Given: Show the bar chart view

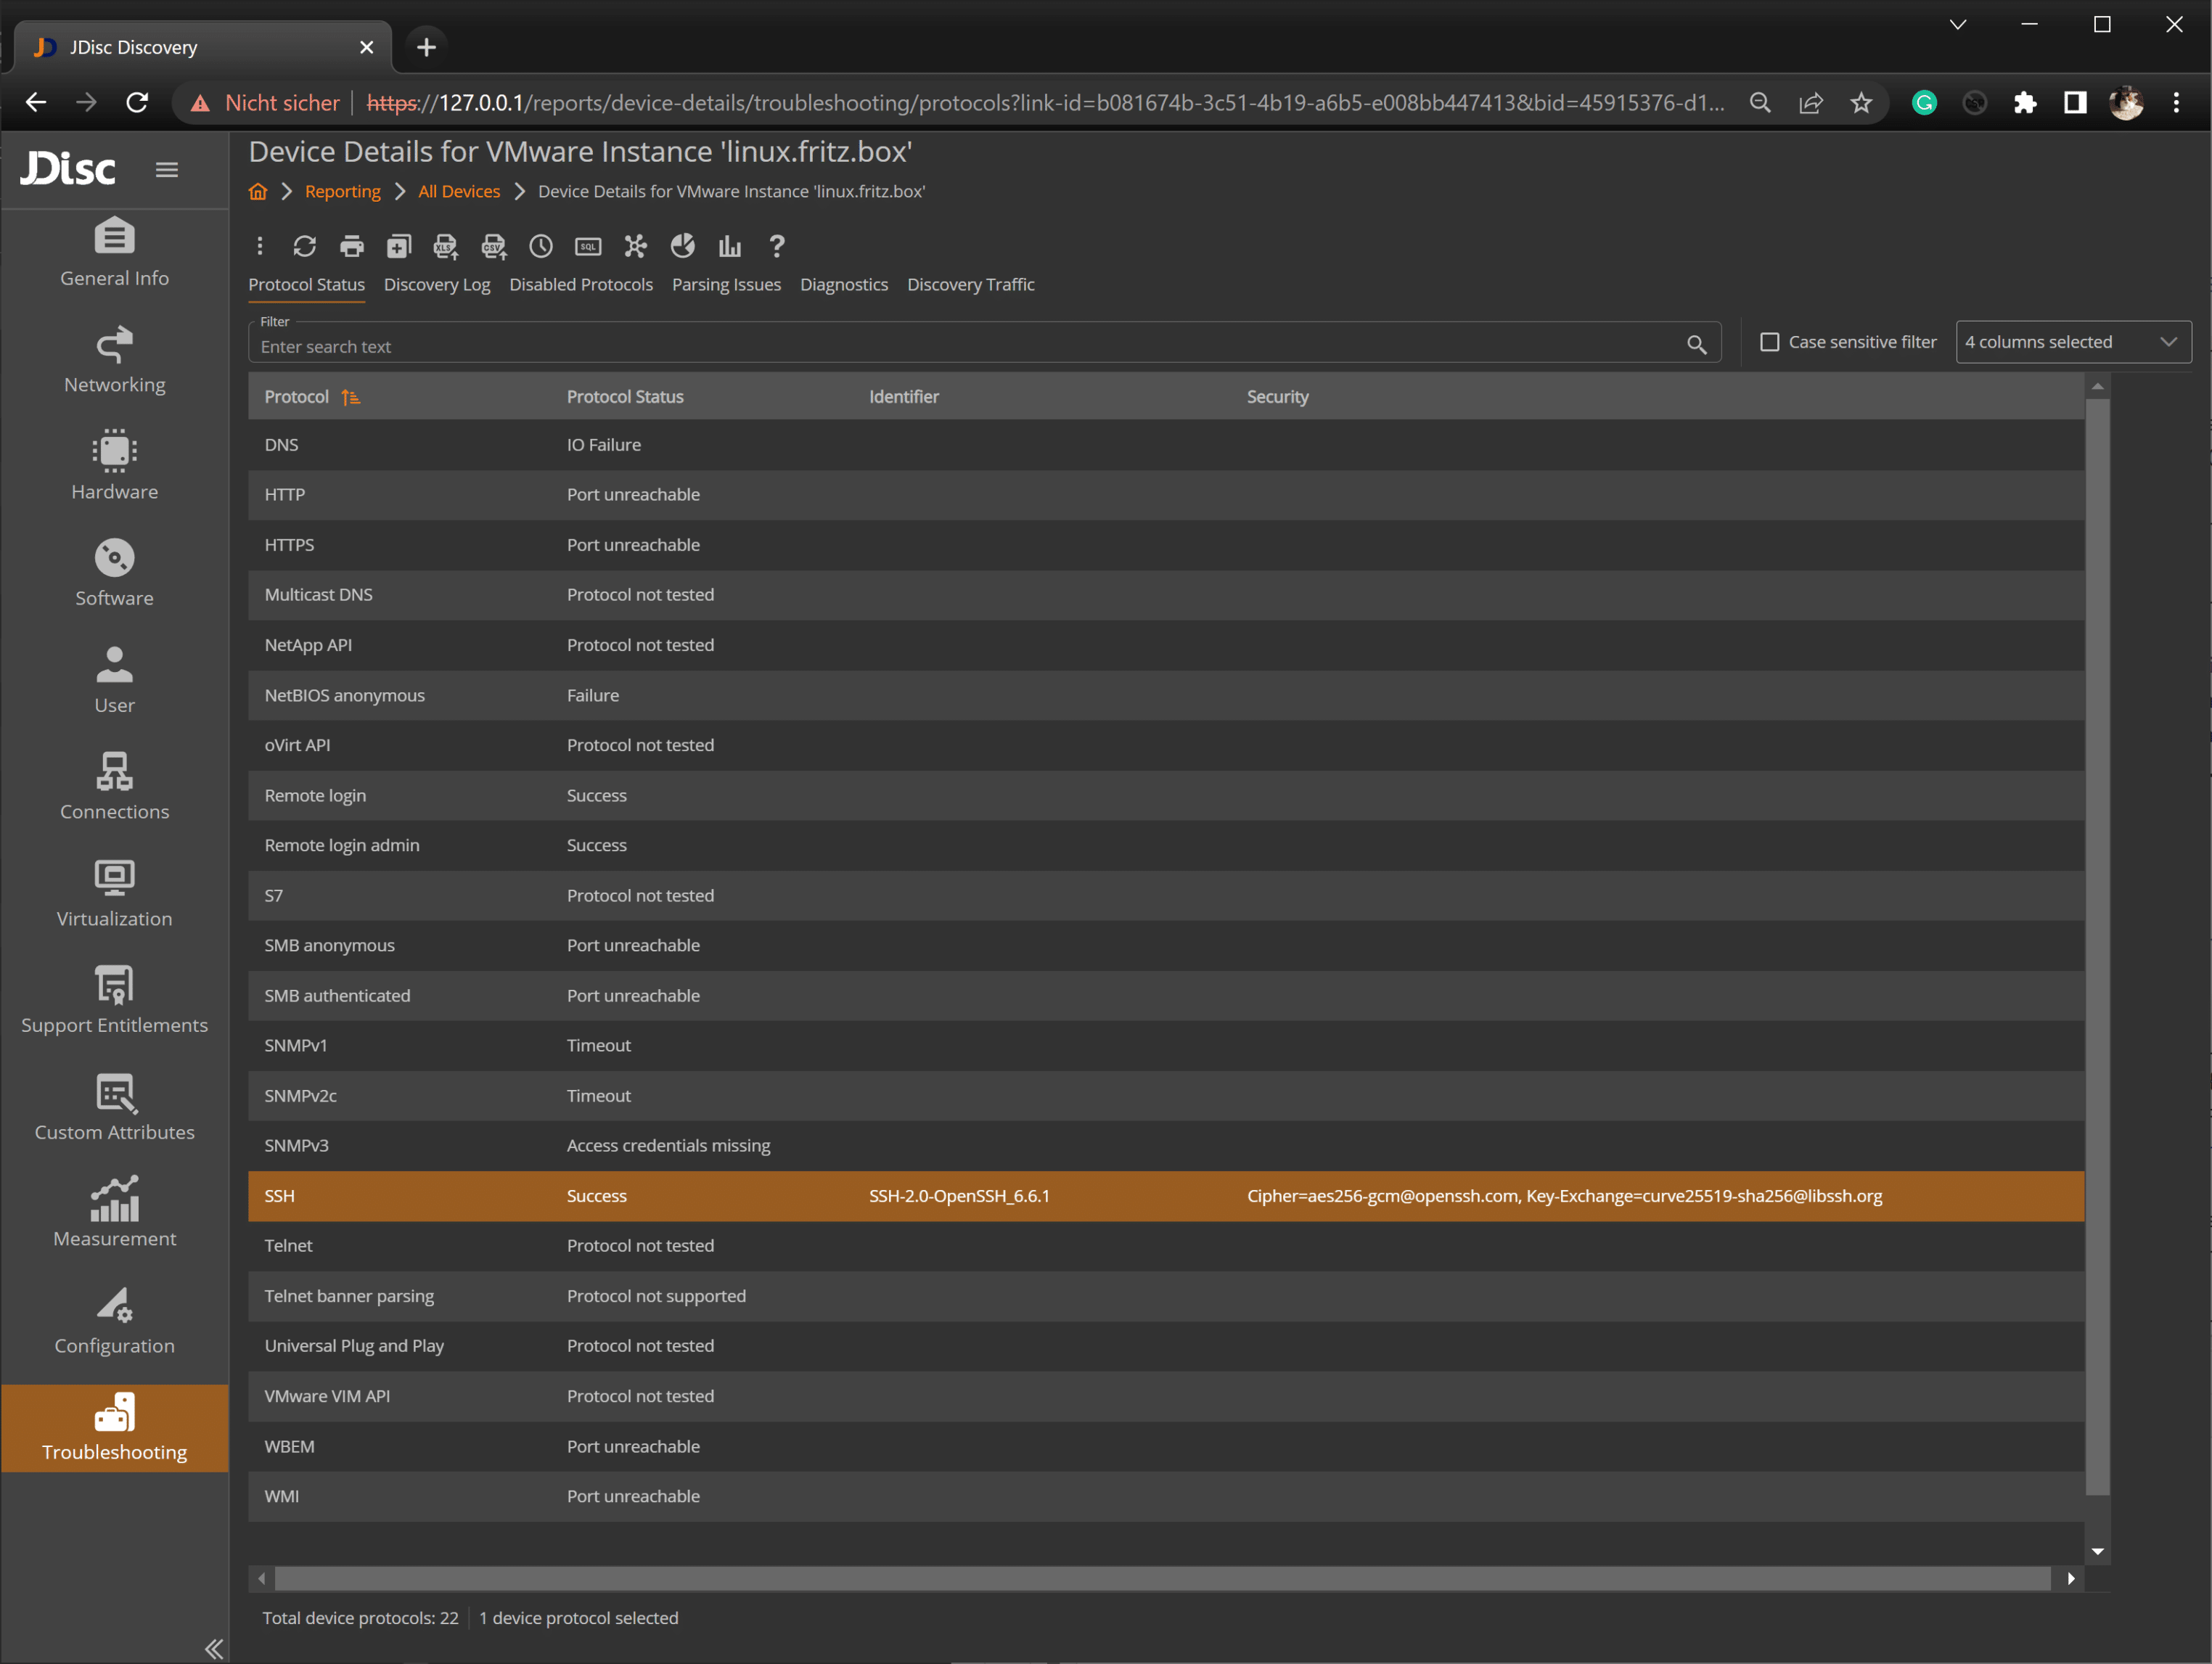Looking at the screenshot, I should click(x=729, y=246).
